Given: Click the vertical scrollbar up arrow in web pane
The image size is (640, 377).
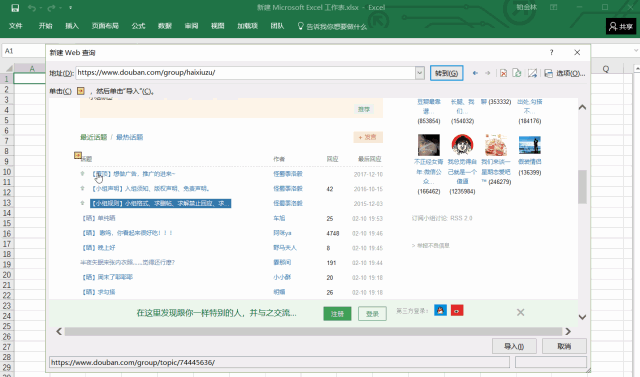Looking at the screenshot, I should (x=582, y=107).
